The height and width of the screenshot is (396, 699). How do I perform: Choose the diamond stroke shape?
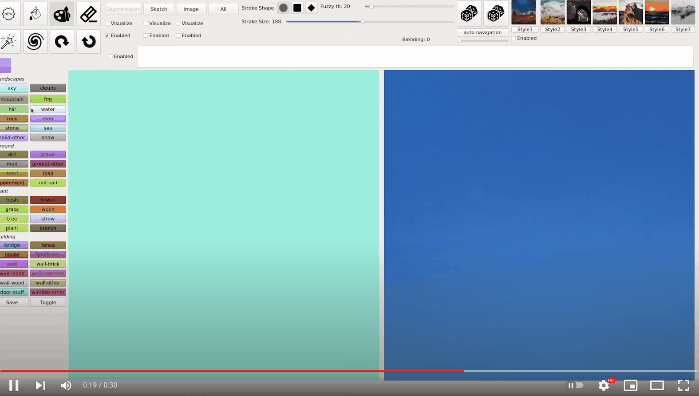click(x=312, y=8)
